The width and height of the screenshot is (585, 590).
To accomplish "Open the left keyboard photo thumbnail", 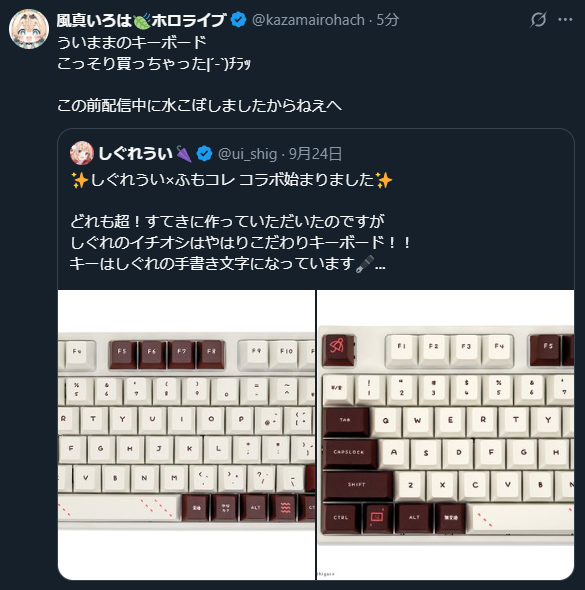I will tap(187, 435).
